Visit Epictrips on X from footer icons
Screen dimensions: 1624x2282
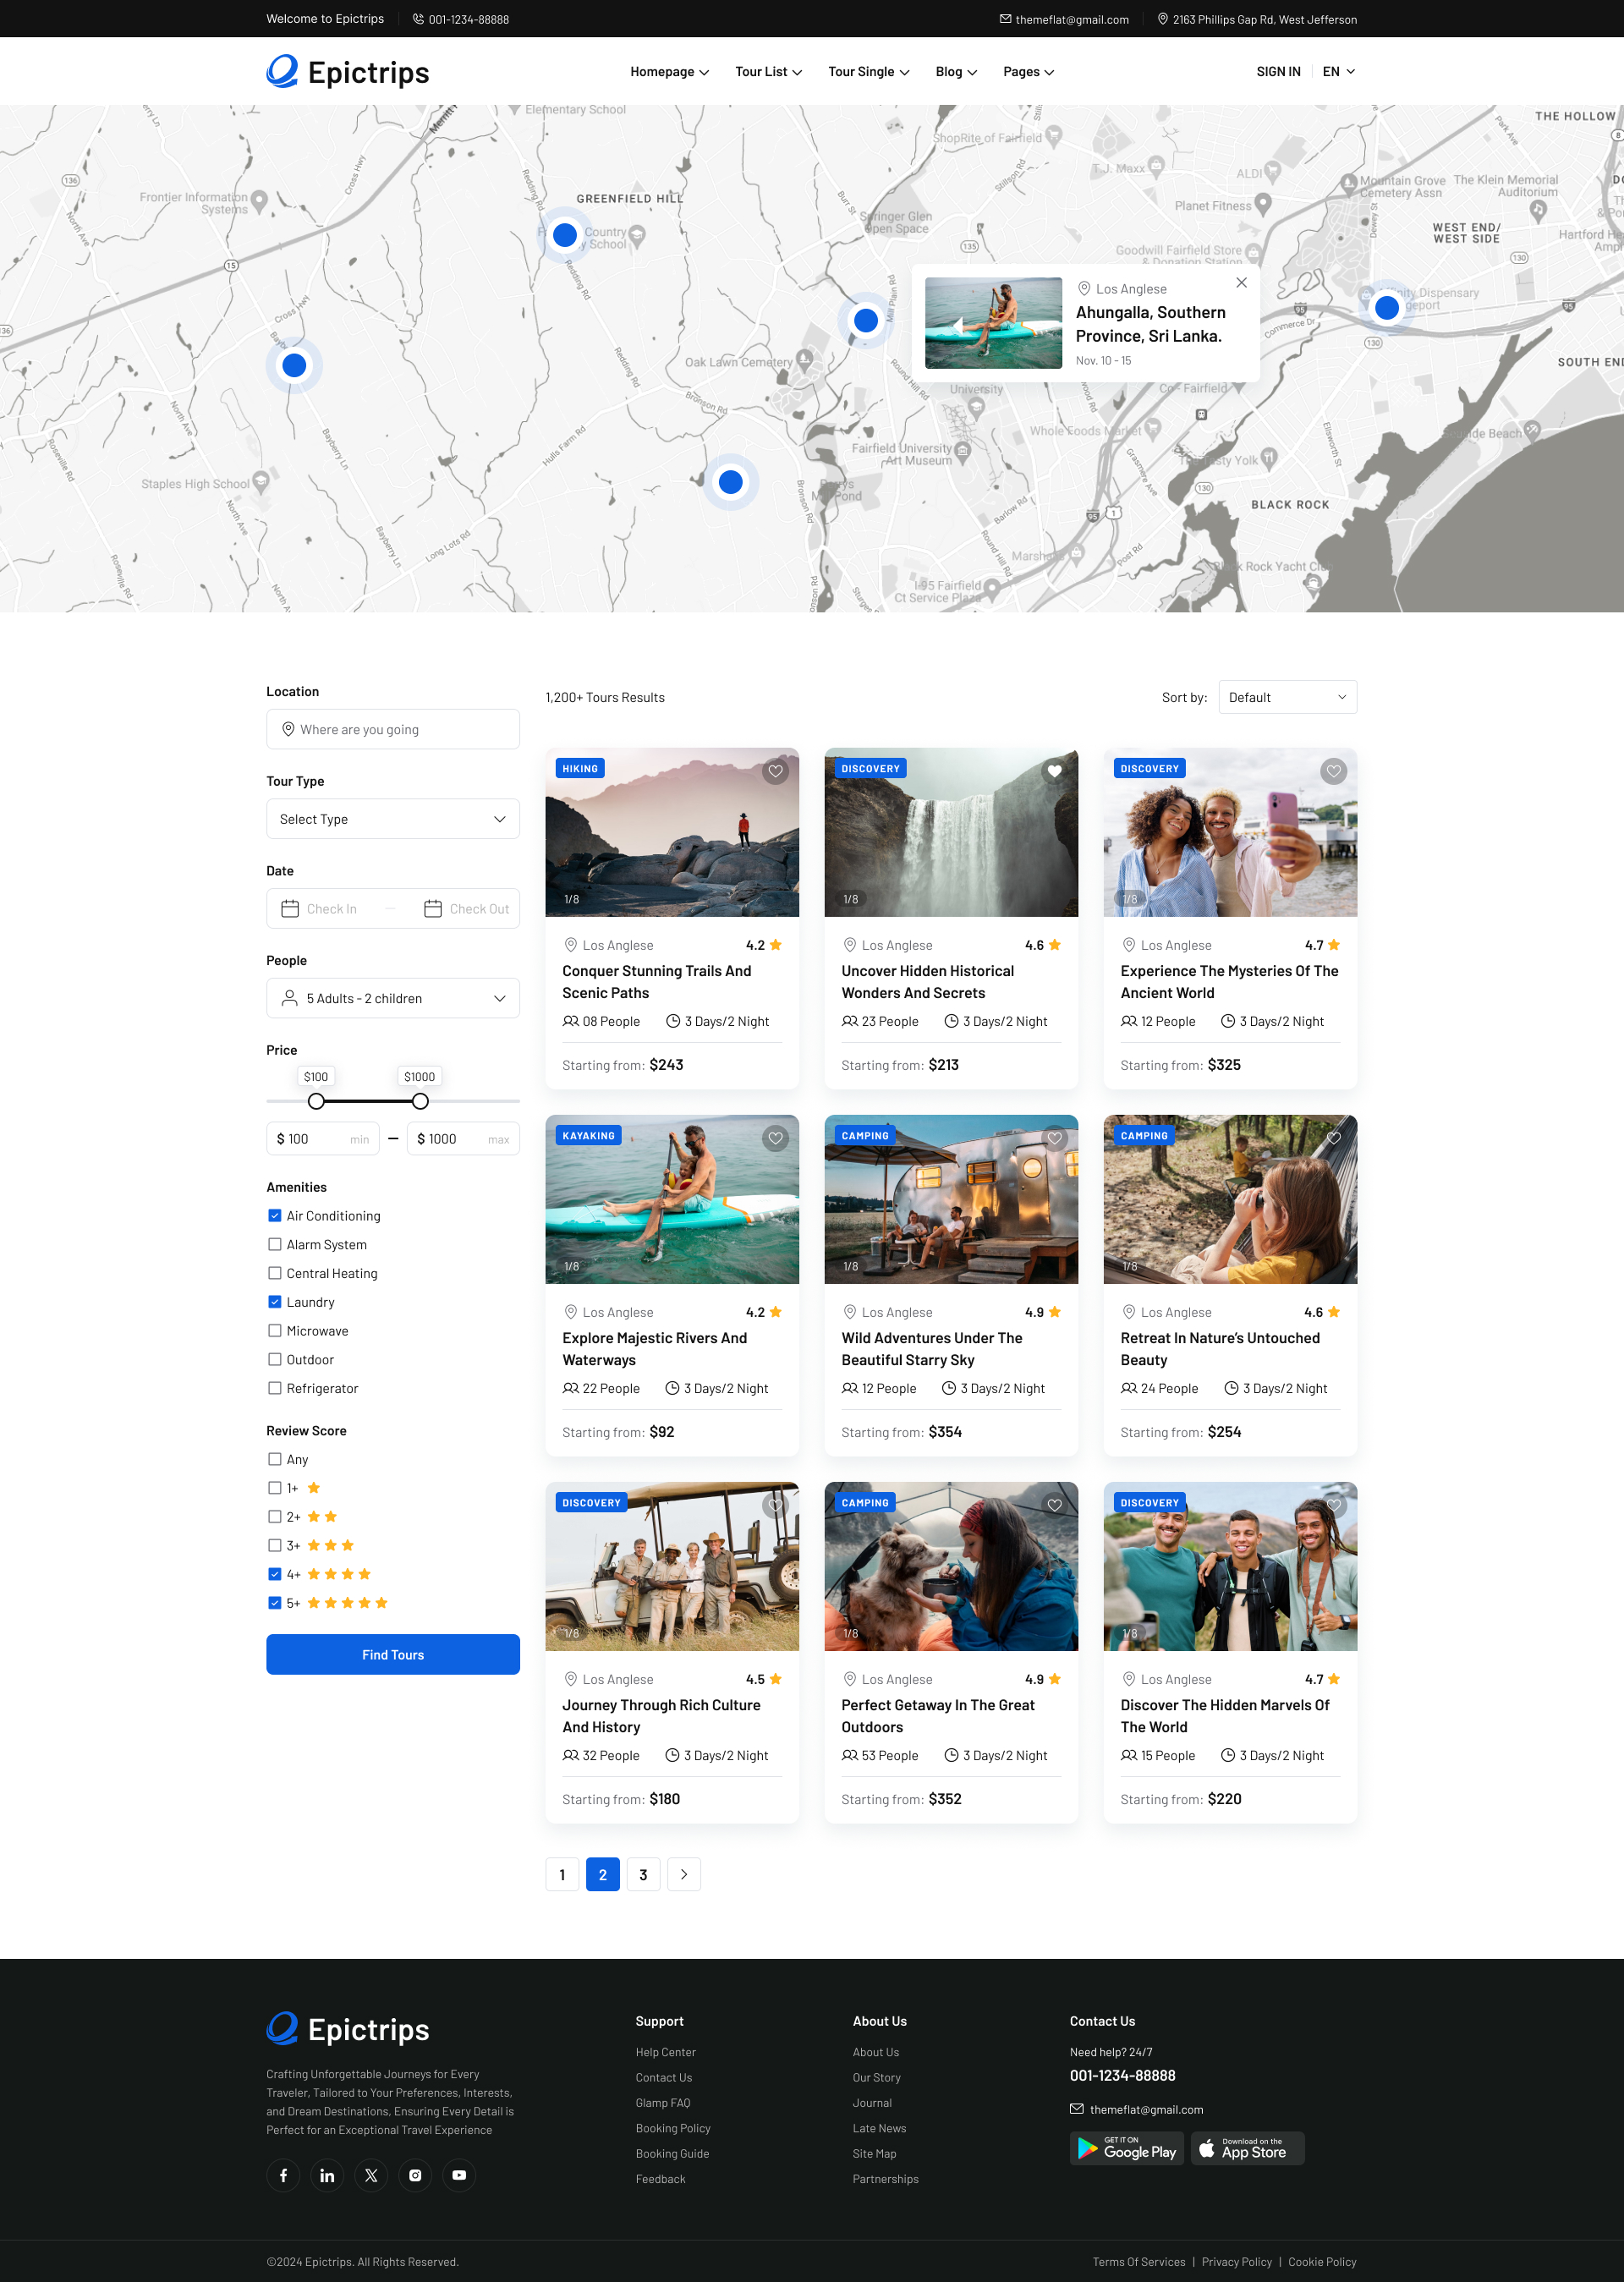point(371,2175)
